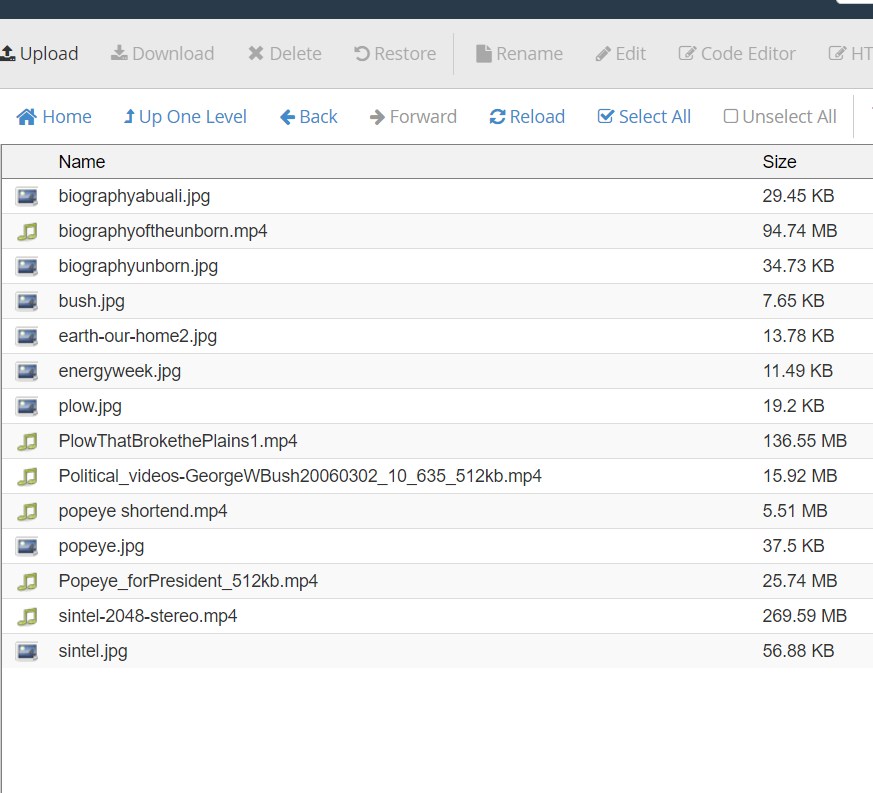Image resolution: width=873 pixels, height=793 pixels.
Task: Click the Reload refresh icon
Action: 496,116
